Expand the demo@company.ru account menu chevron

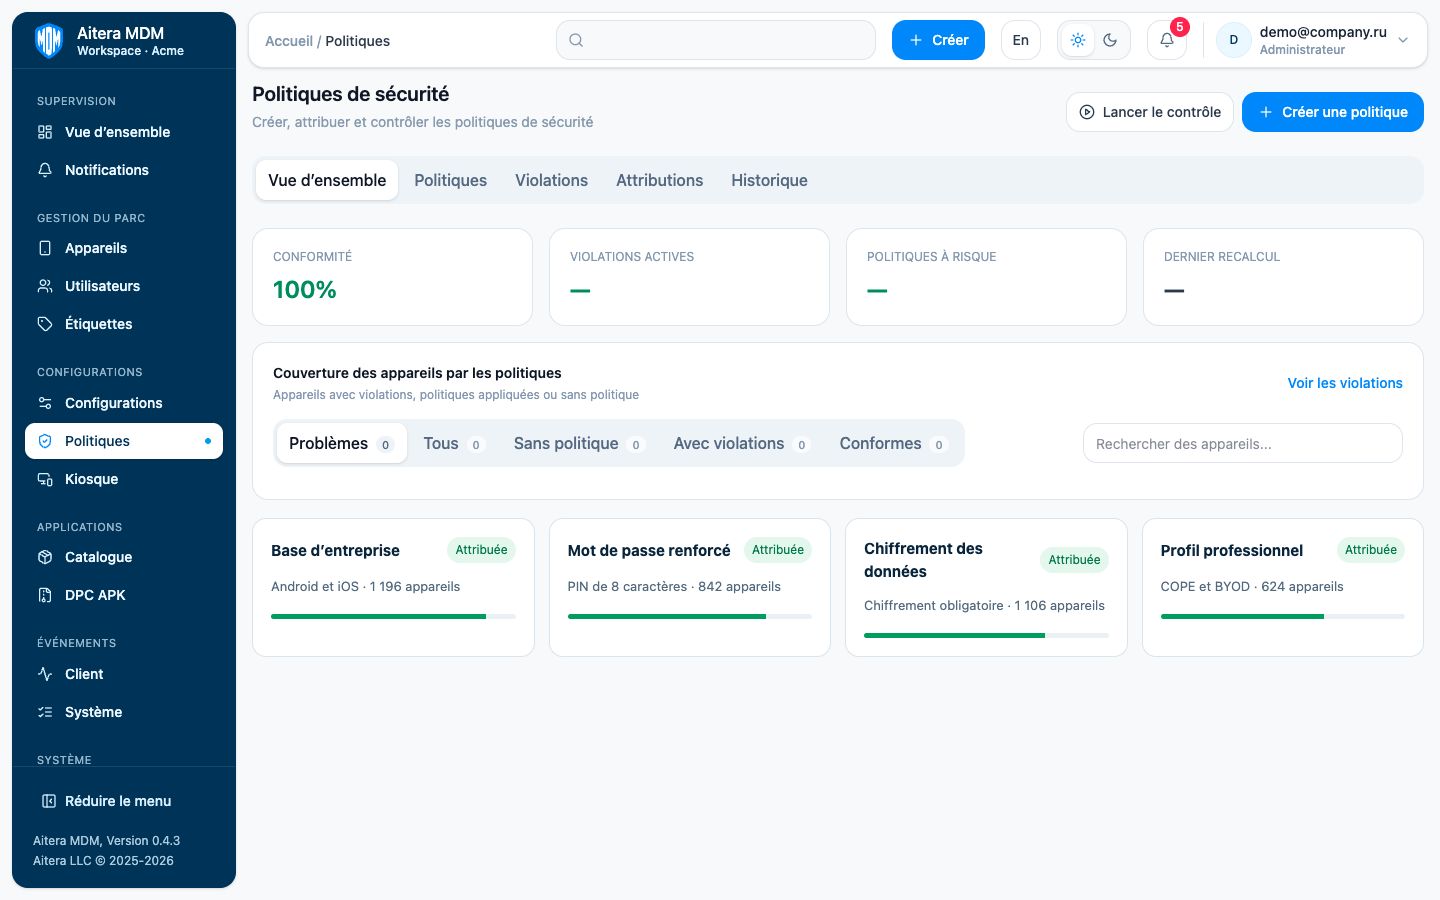pyautogui.click(x=1403, y=40)
